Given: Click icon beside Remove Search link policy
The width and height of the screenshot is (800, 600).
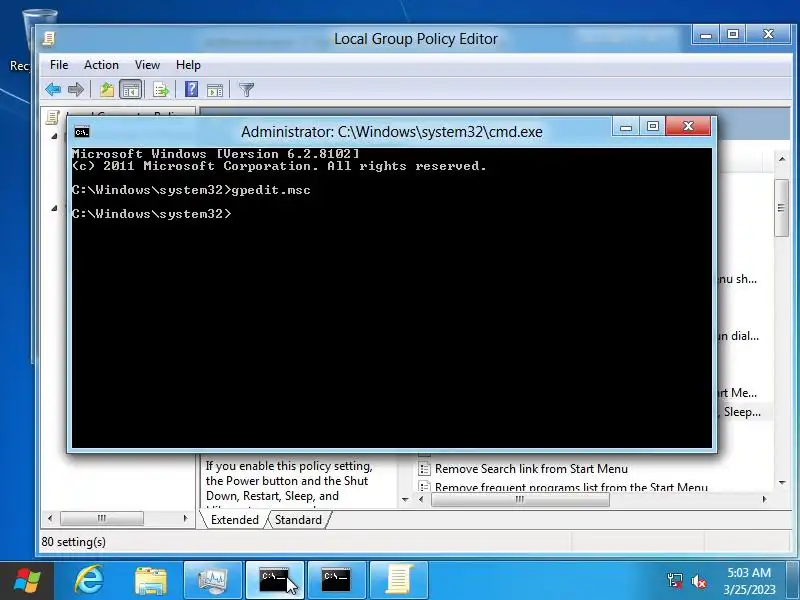Looking at the screenshot, I should [x=423, y=468].
